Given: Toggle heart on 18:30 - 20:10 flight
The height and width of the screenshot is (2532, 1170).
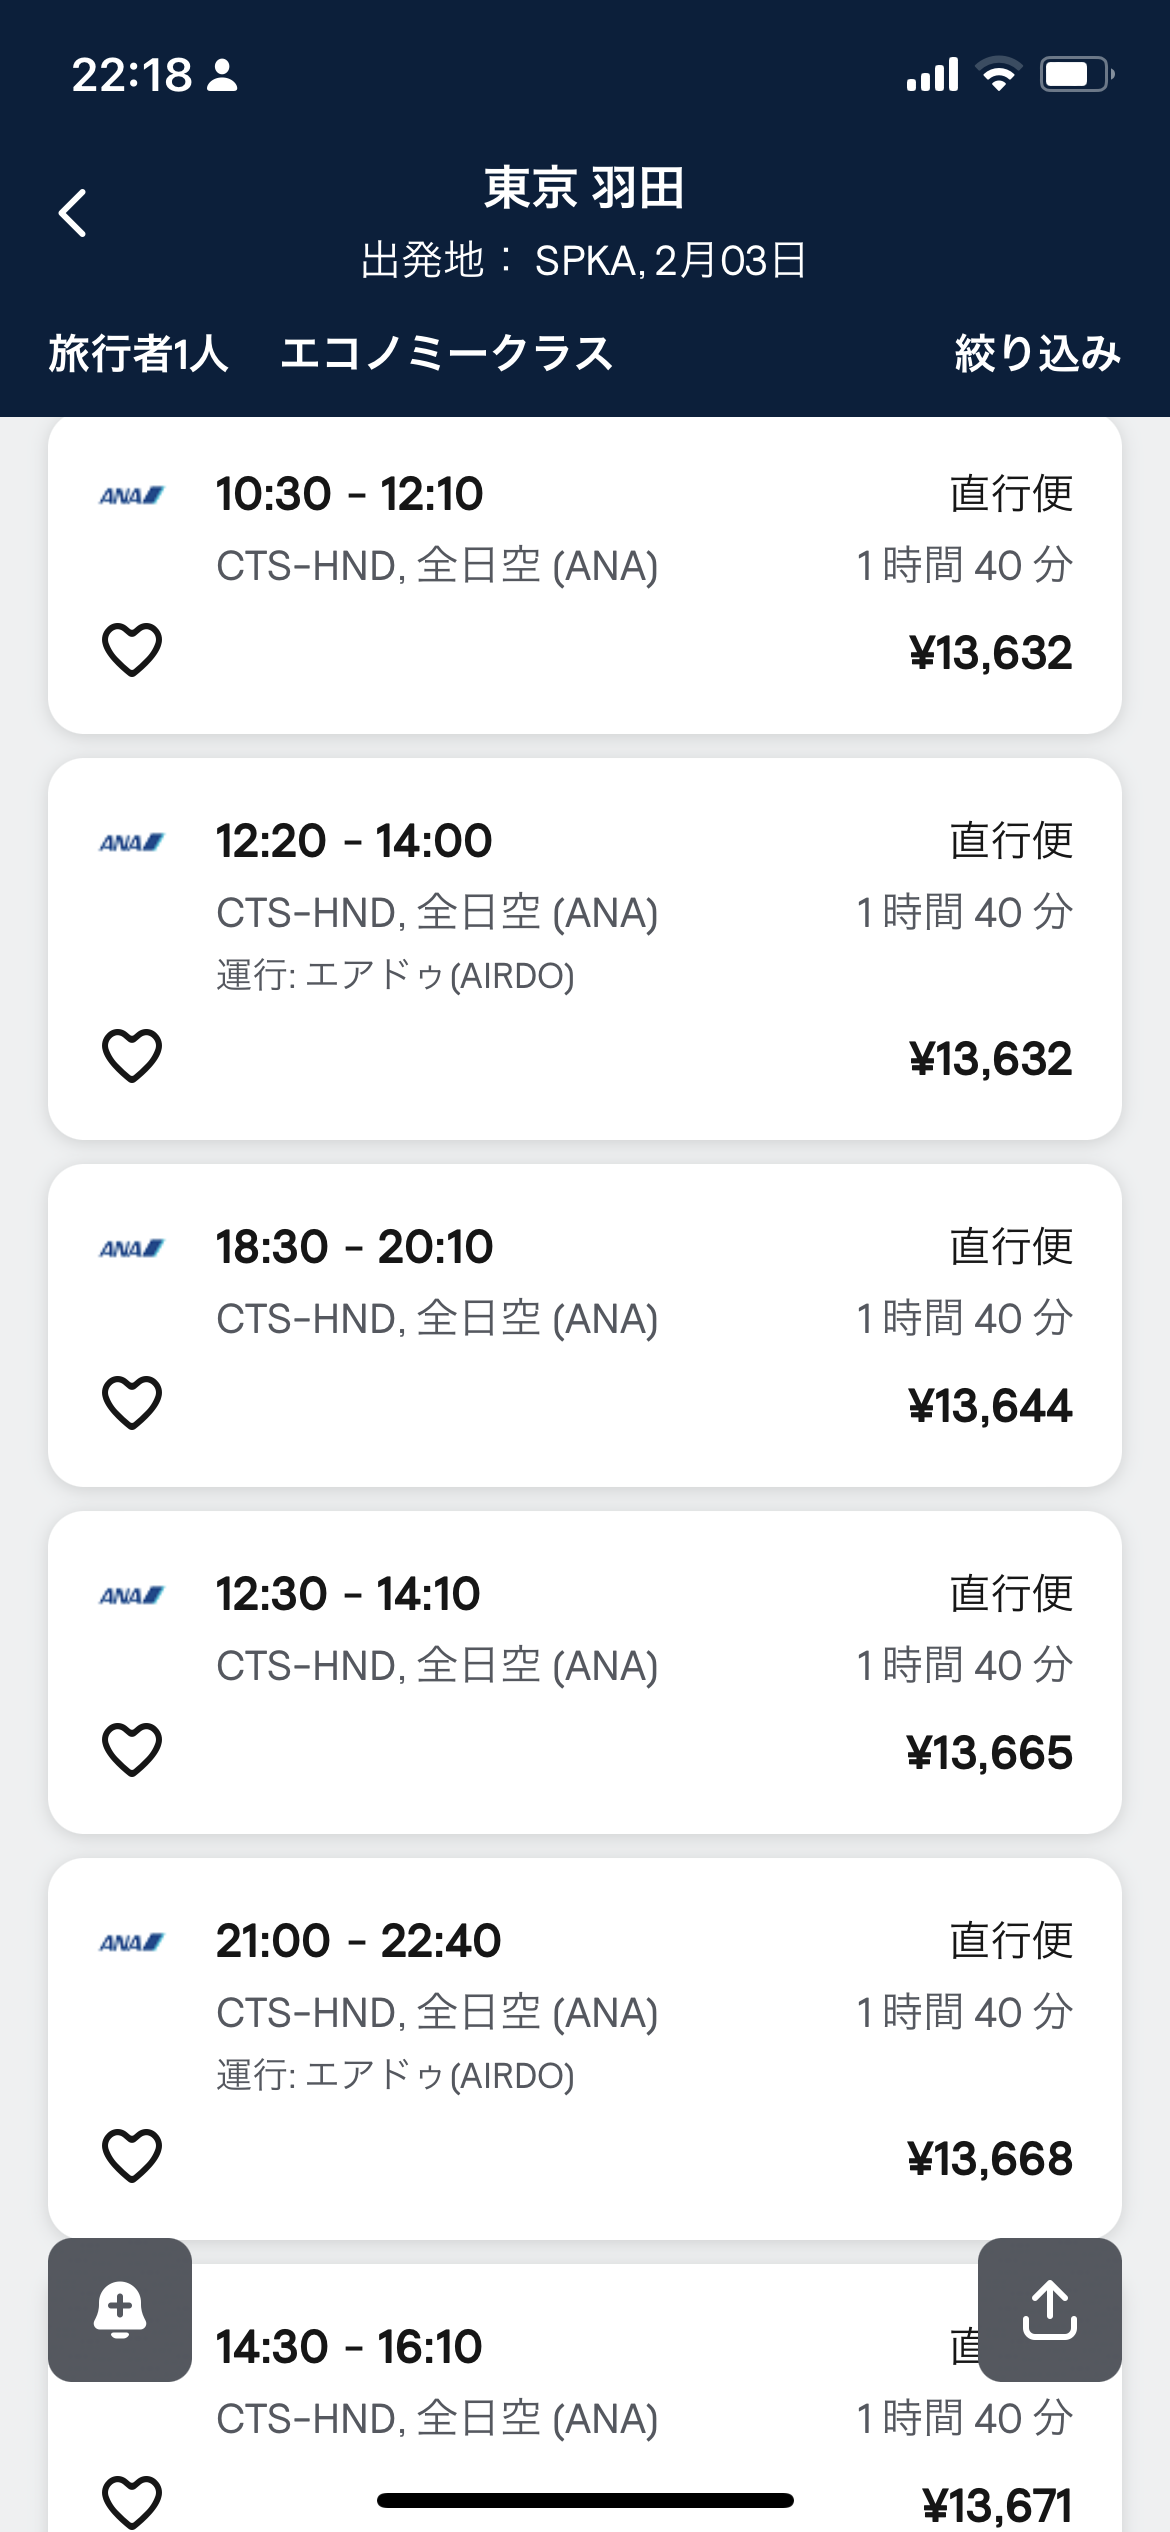Looking at the screenshot, I should 132,1402.
